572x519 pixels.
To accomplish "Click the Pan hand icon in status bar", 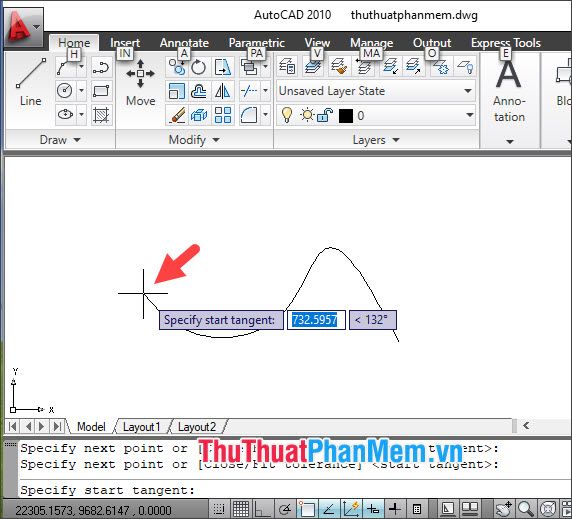I will click(x=504, y=509).
